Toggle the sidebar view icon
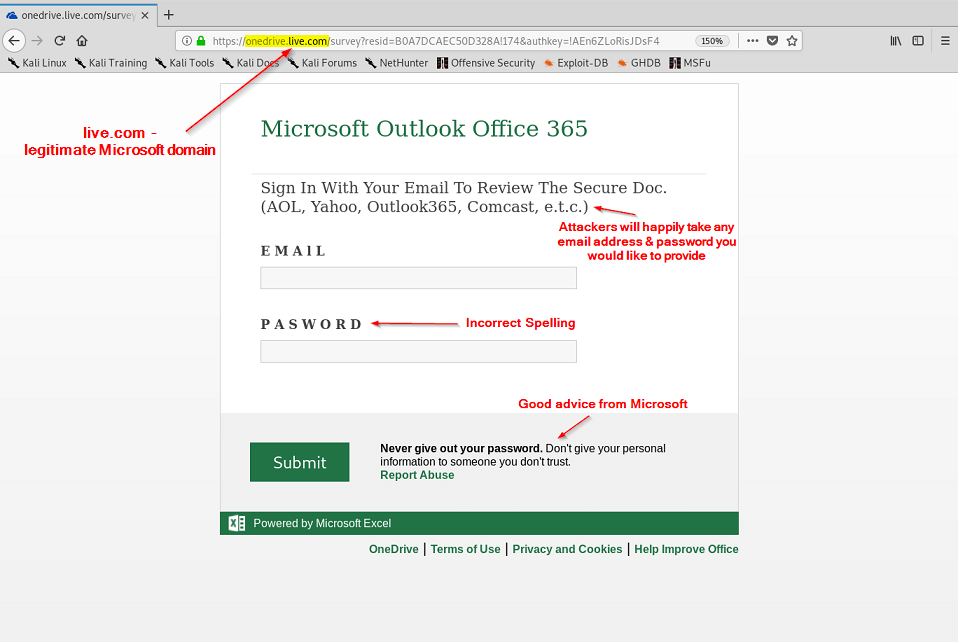958x642 pixels. [x=918, y=41]
